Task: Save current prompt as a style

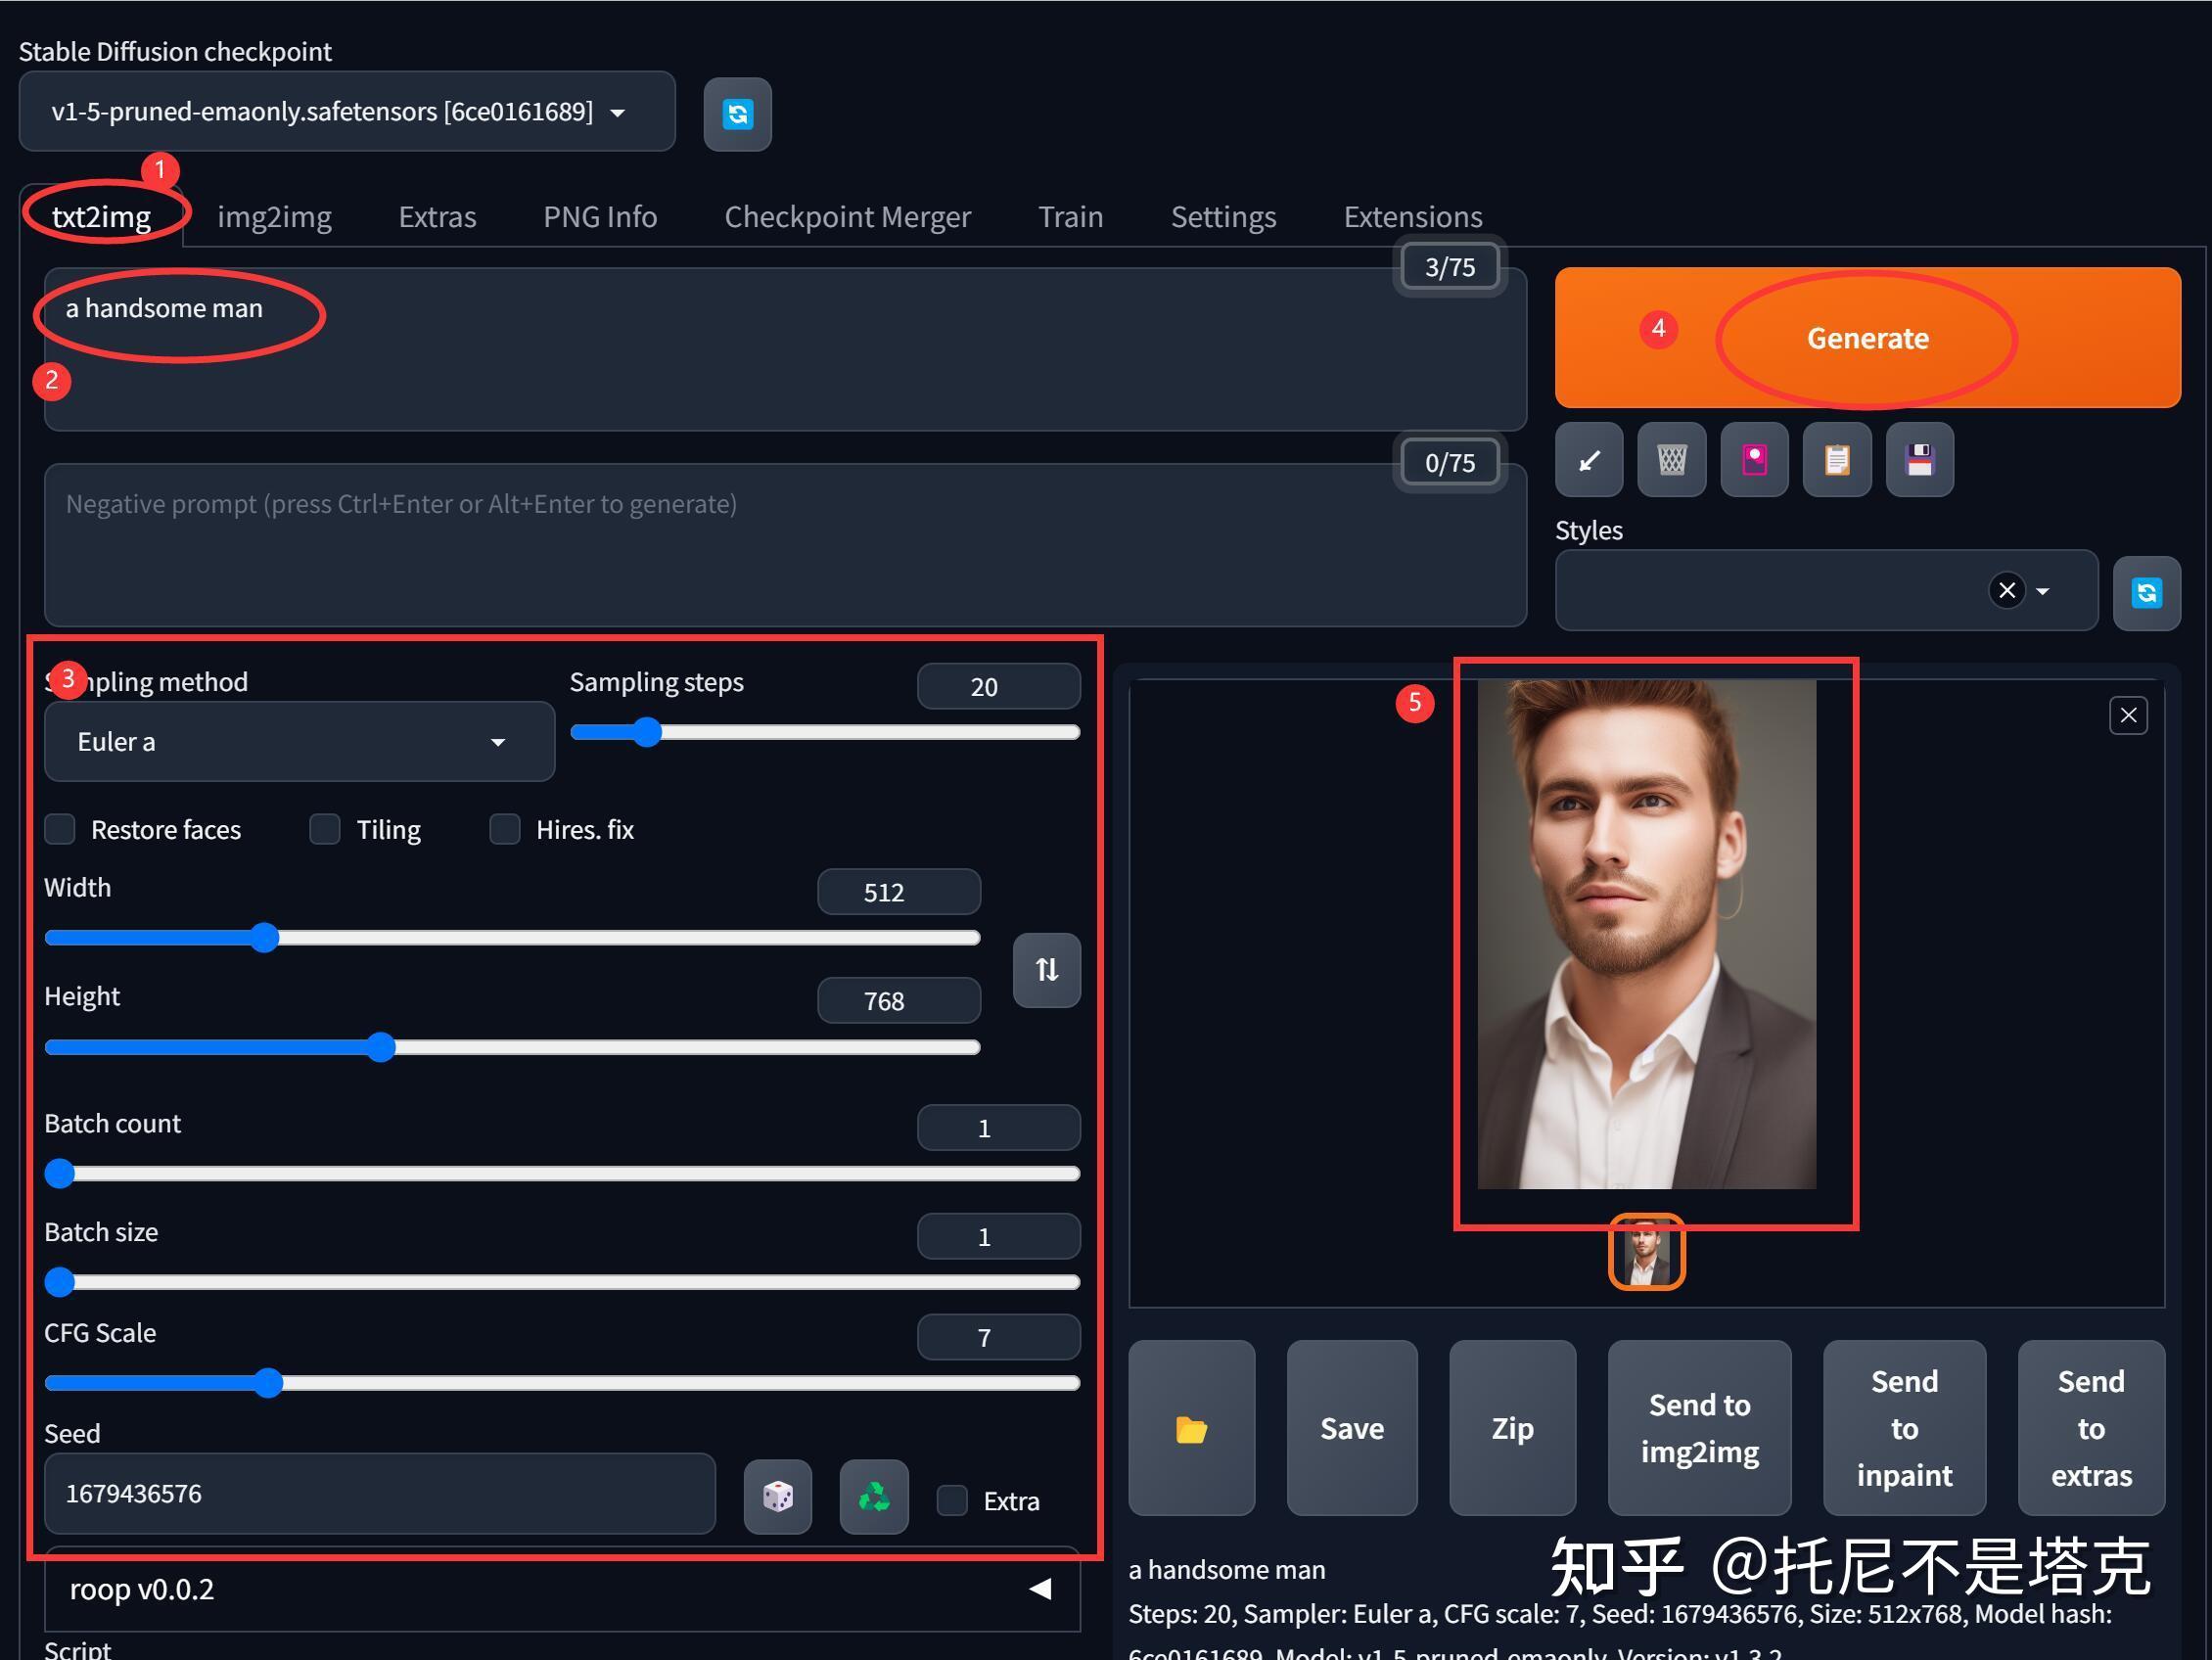Action: point(1920,460)
